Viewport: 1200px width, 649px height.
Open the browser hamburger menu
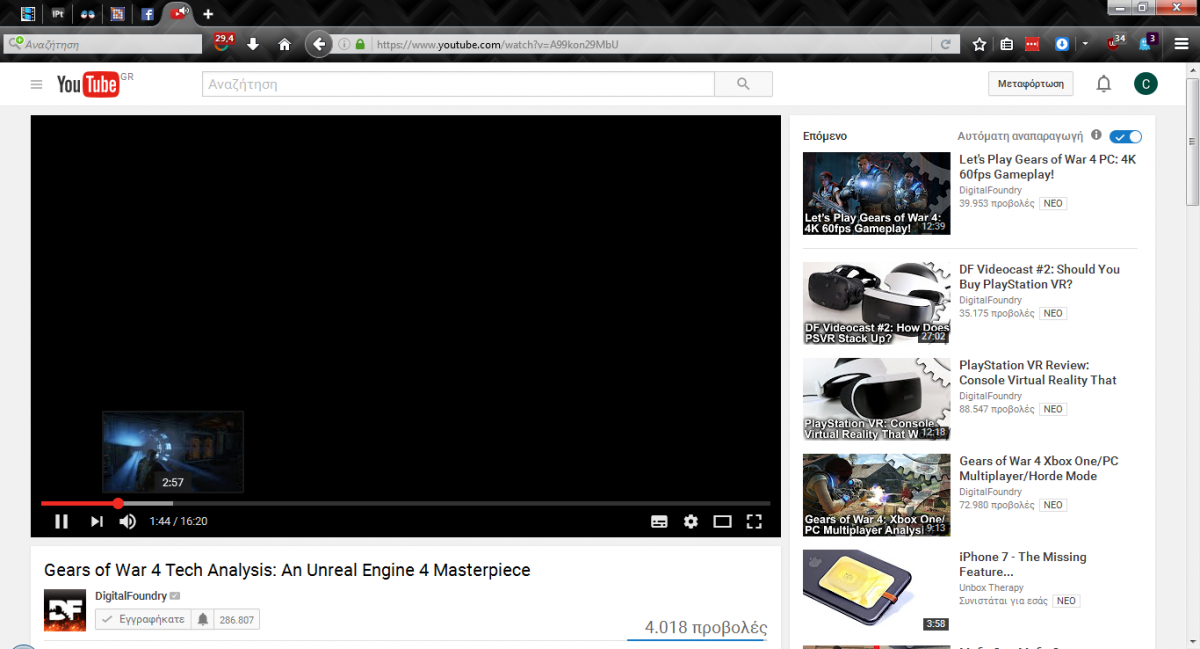tap(1181, 44)
